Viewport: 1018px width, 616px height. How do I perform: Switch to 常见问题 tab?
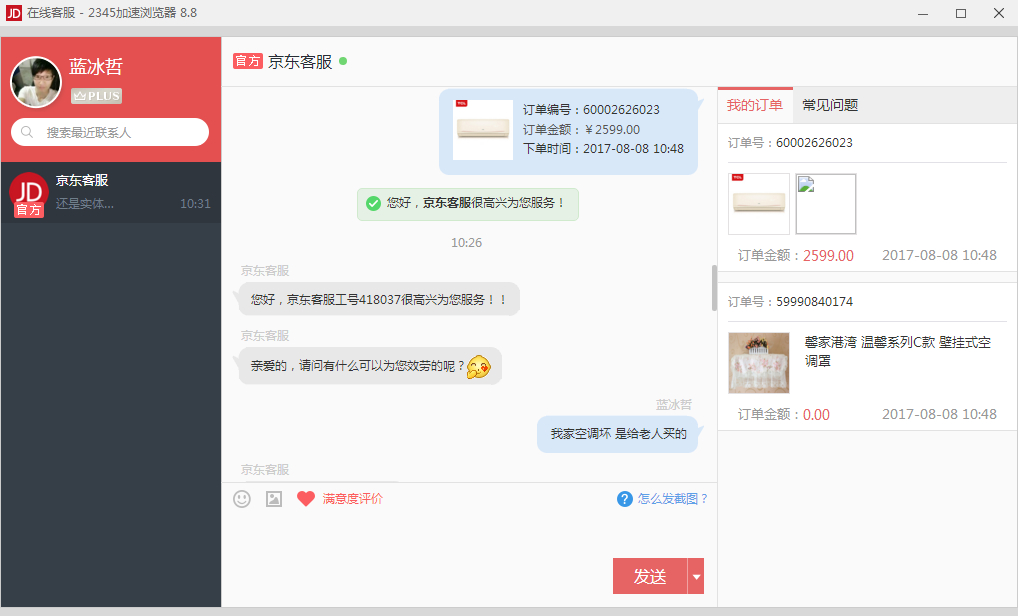[x=830, y=105]
